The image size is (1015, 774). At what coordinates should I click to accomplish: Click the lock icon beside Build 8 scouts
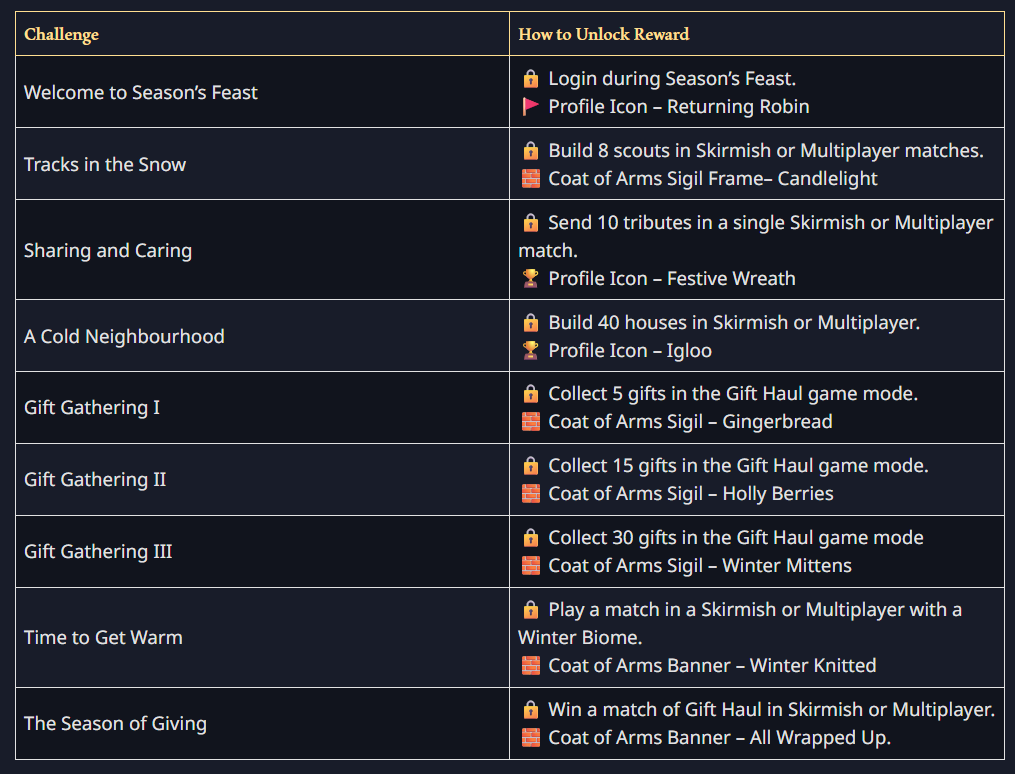click(x=530, y=150)
